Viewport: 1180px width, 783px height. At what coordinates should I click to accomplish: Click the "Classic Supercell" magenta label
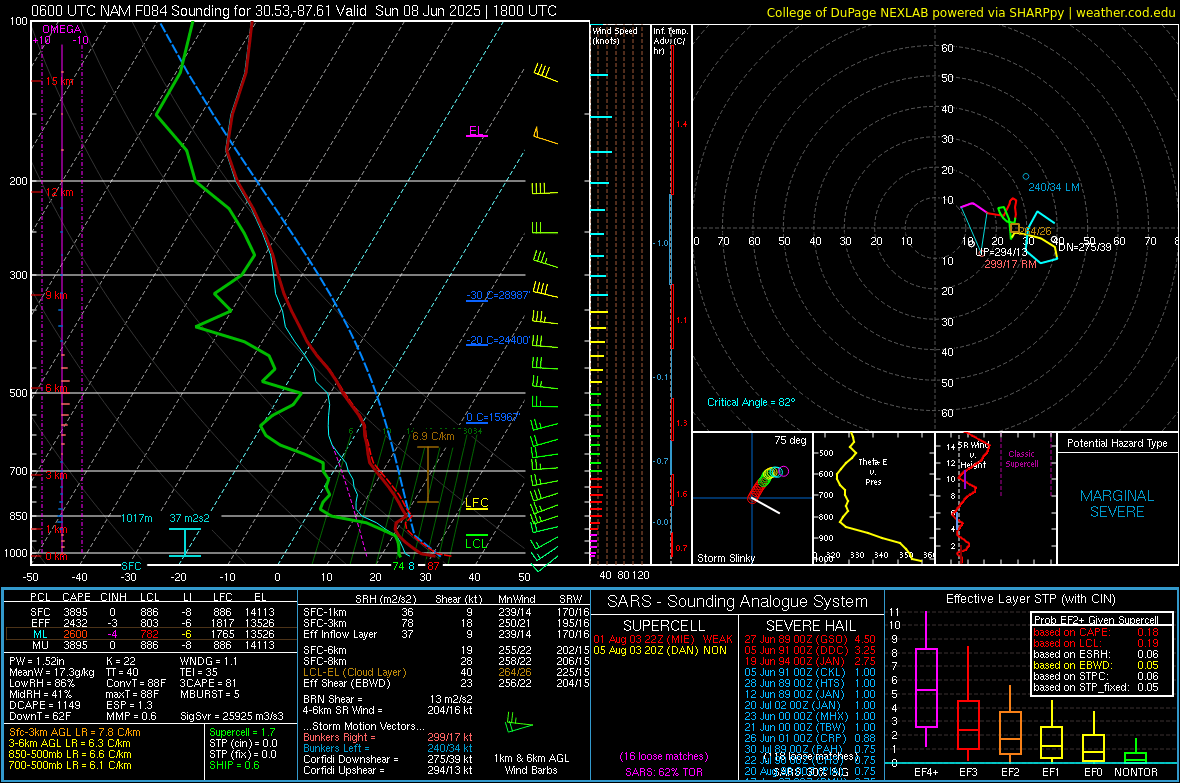1021,459
